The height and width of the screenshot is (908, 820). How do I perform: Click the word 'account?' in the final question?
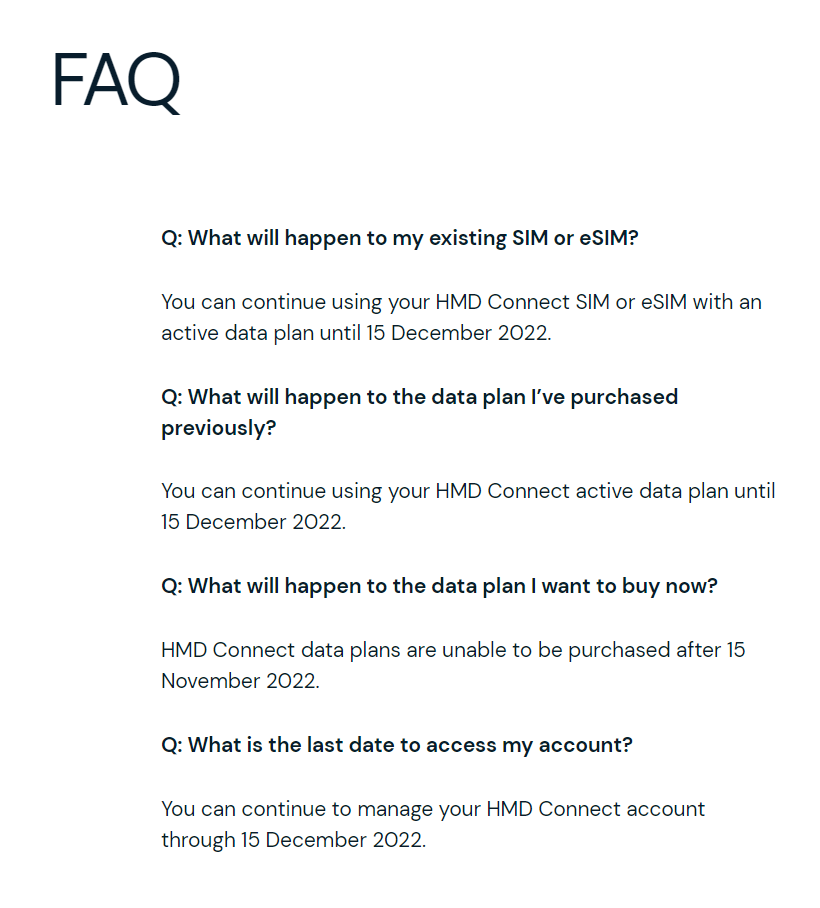pyautogui.click(x=585, y=745)
